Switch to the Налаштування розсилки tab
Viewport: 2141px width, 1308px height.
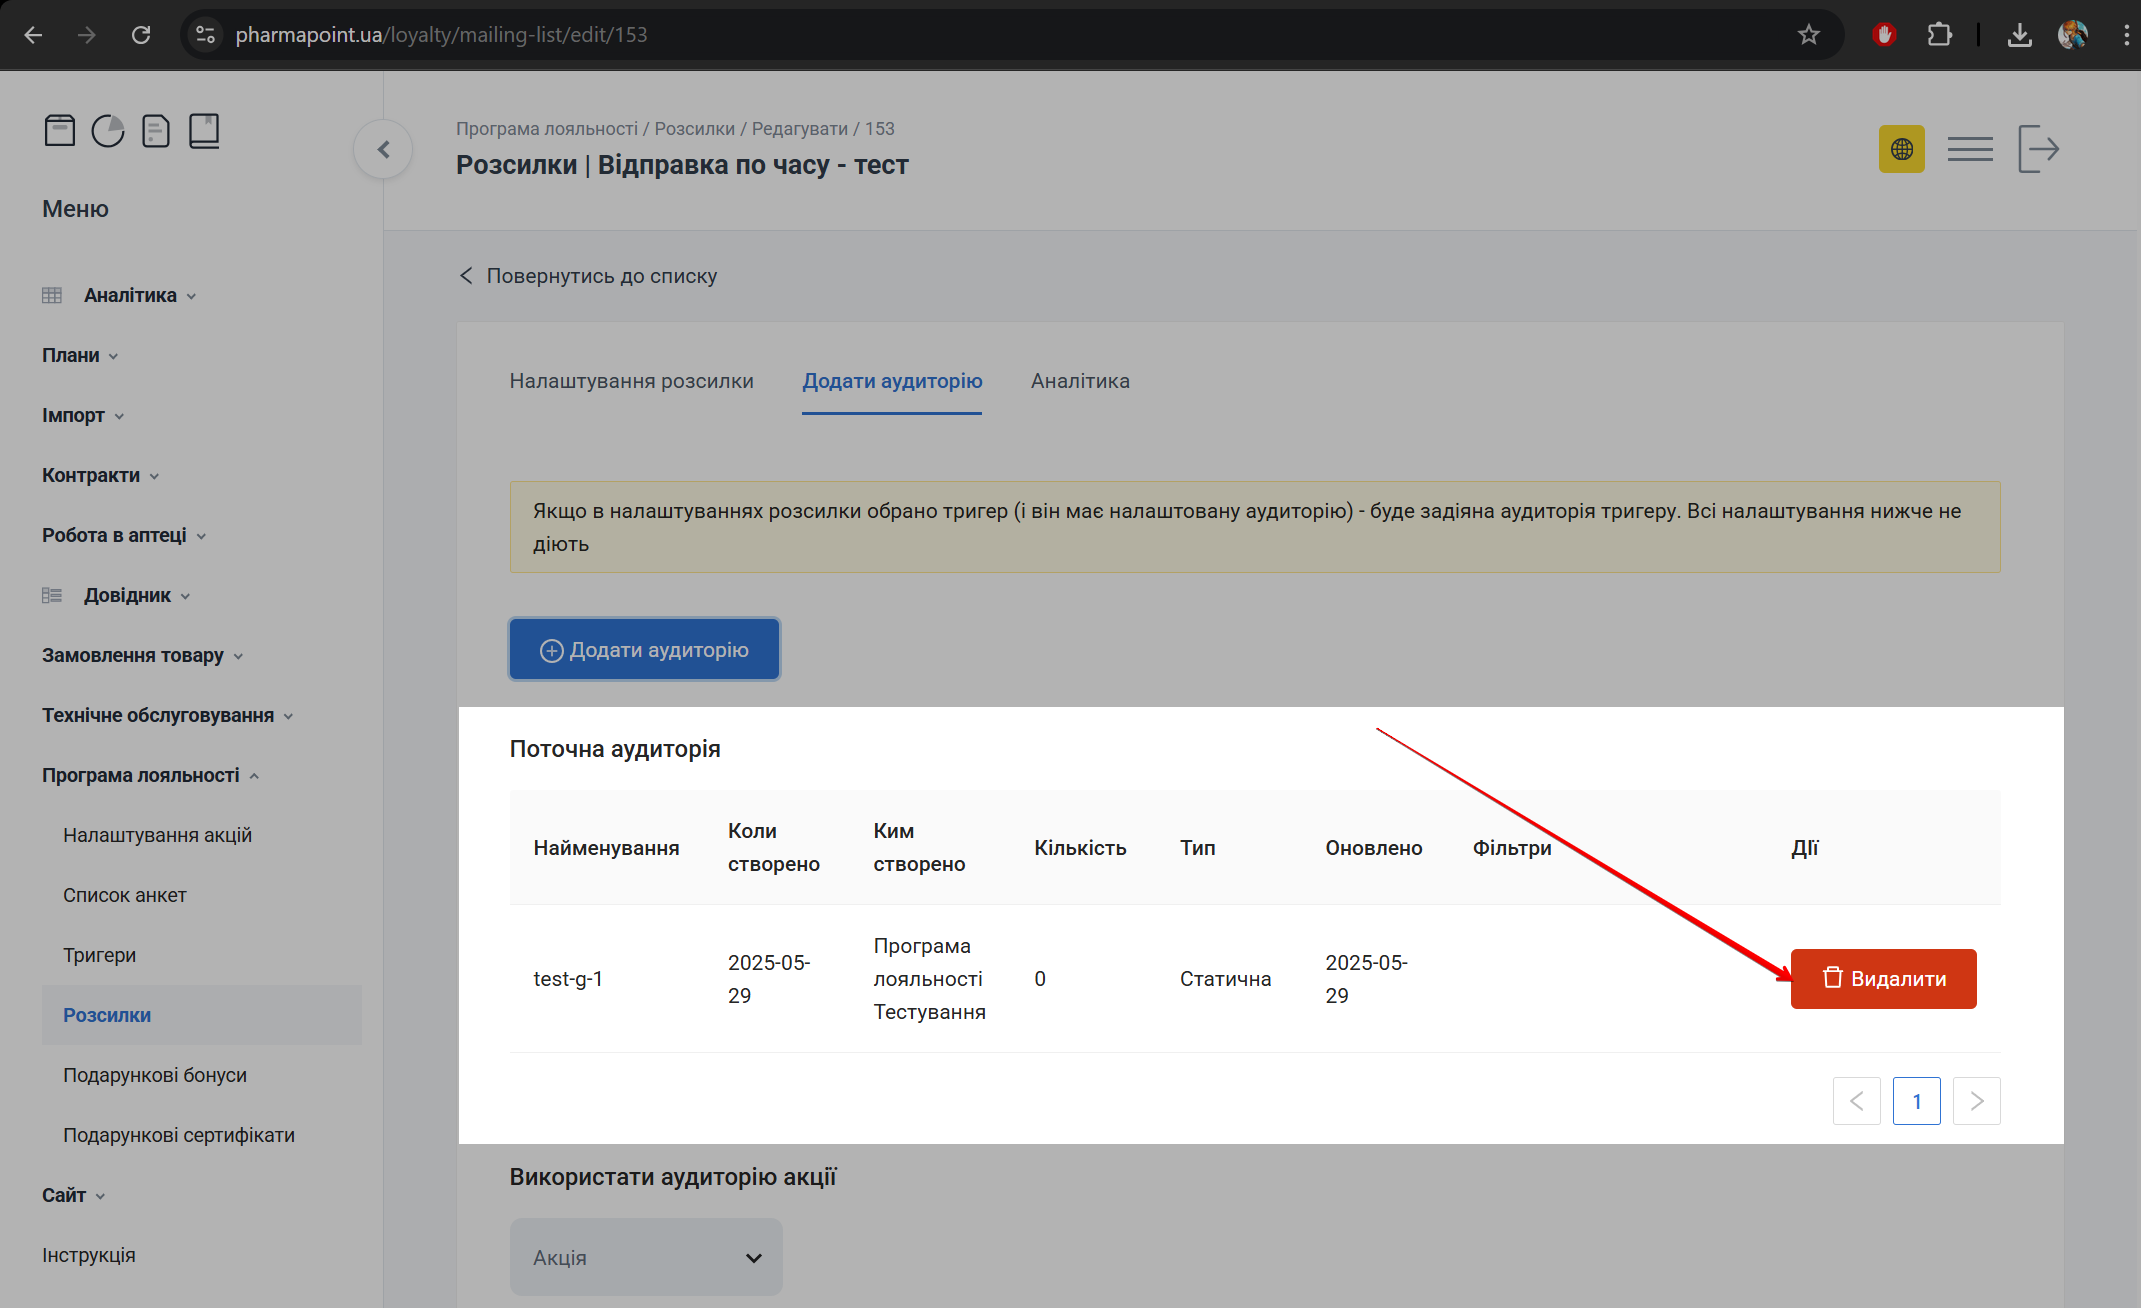coord(631,381)
